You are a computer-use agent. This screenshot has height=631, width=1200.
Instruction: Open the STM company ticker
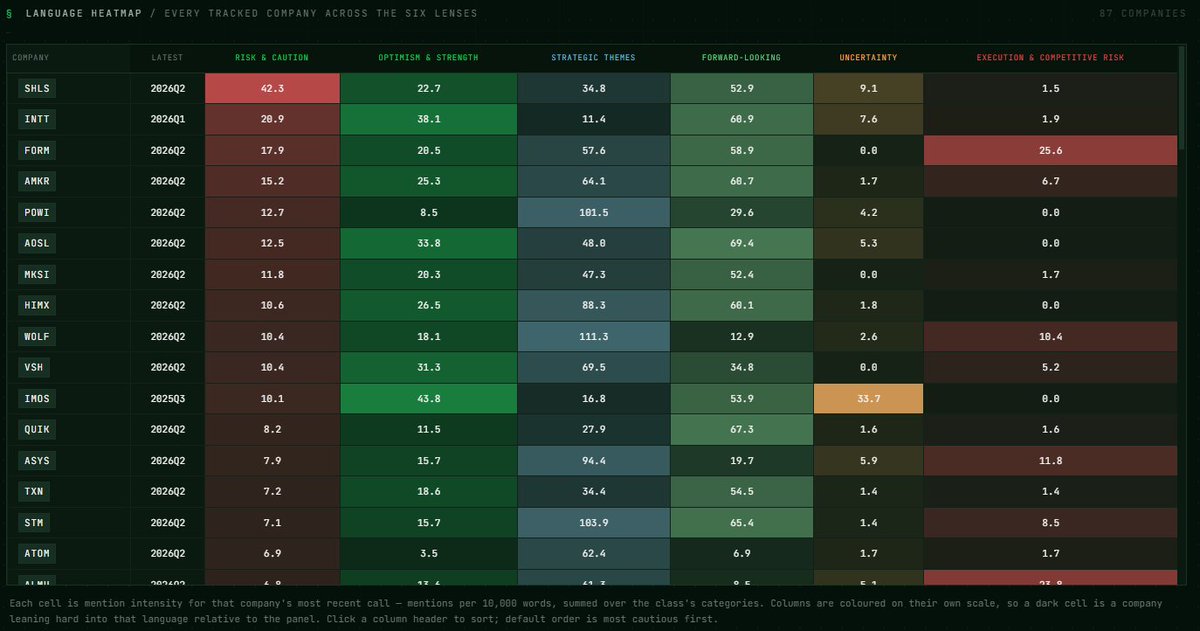click(35, 523)
